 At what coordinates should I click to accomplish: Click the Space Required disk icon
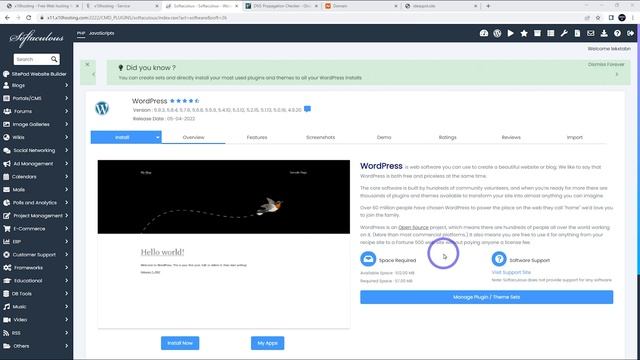pos(368,259)
